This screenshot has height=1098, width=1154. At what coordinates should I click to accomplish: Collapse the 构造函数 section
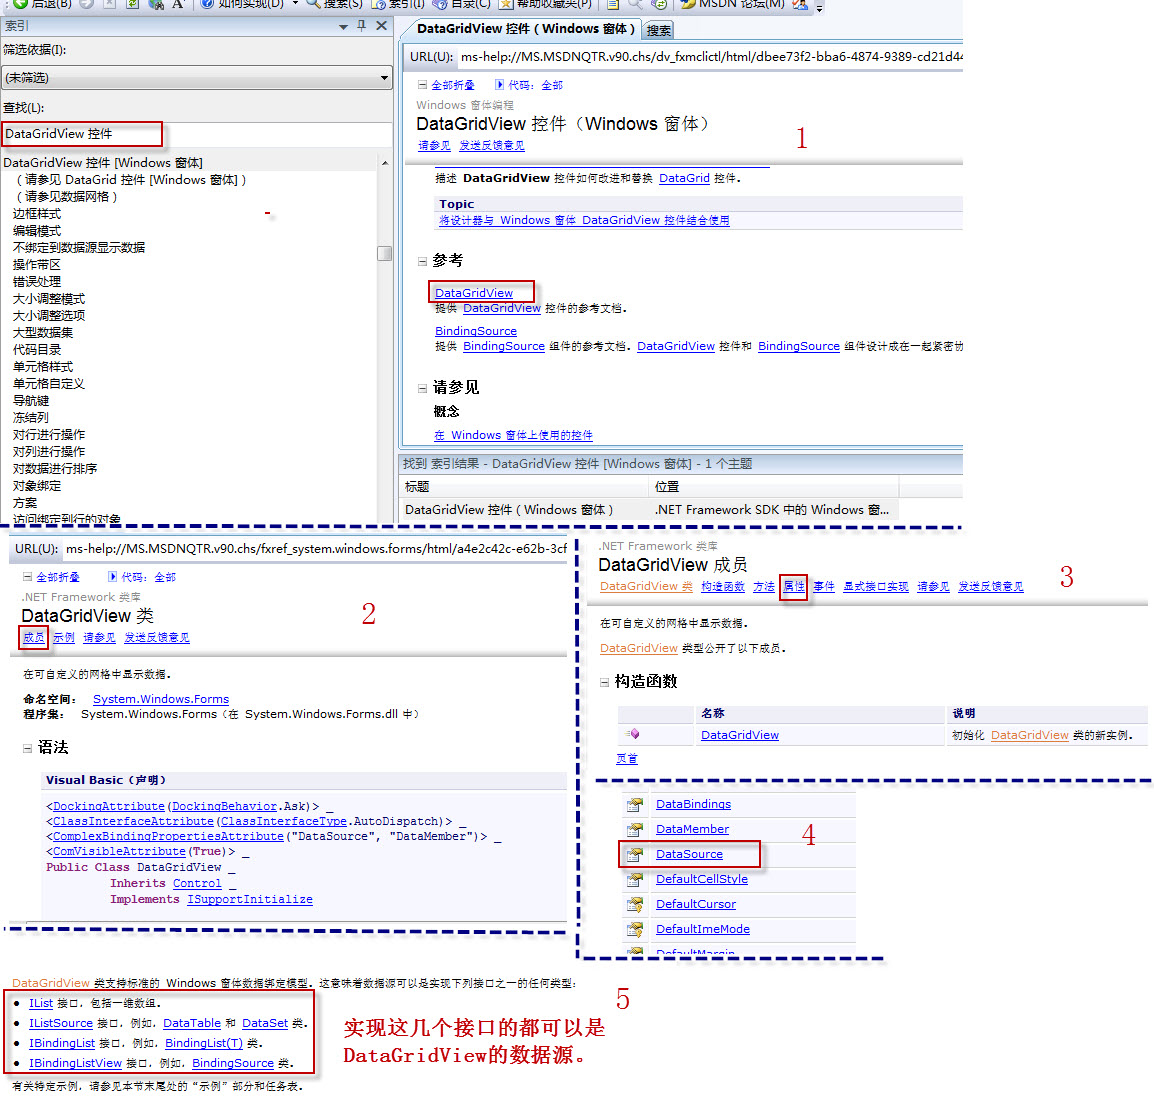pos(604,682)
